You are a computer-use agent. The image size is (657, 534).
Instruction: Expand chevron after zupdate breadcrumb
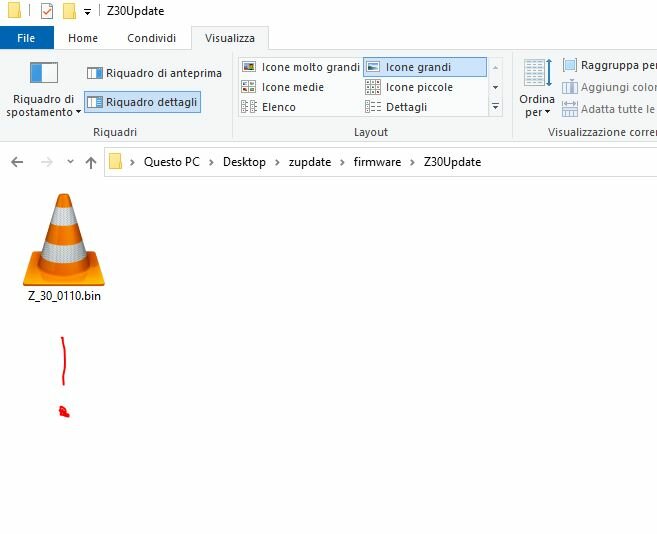pyautogui.click(x=342, y=162)
